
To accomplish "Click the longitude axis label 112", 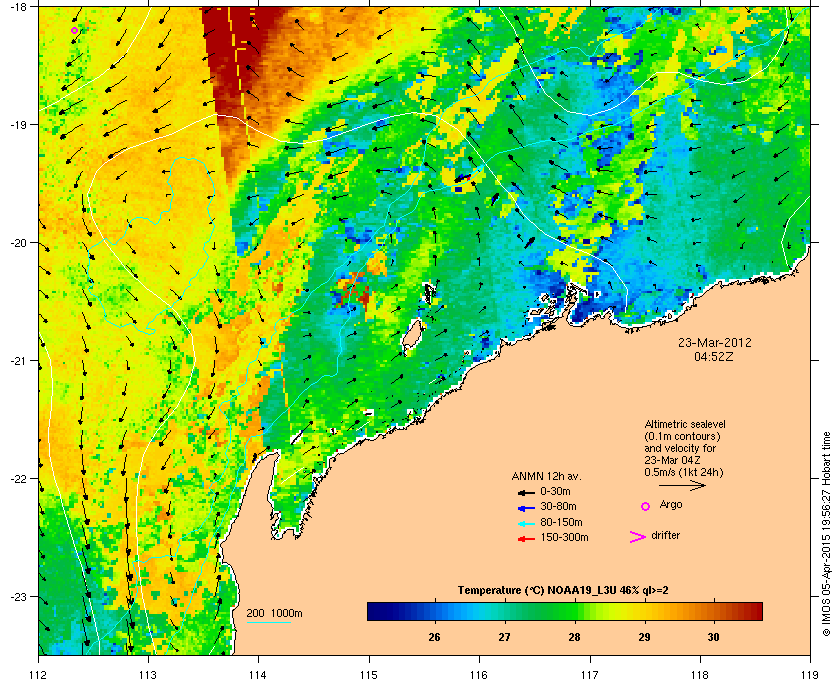I will [x=39, y=674].
